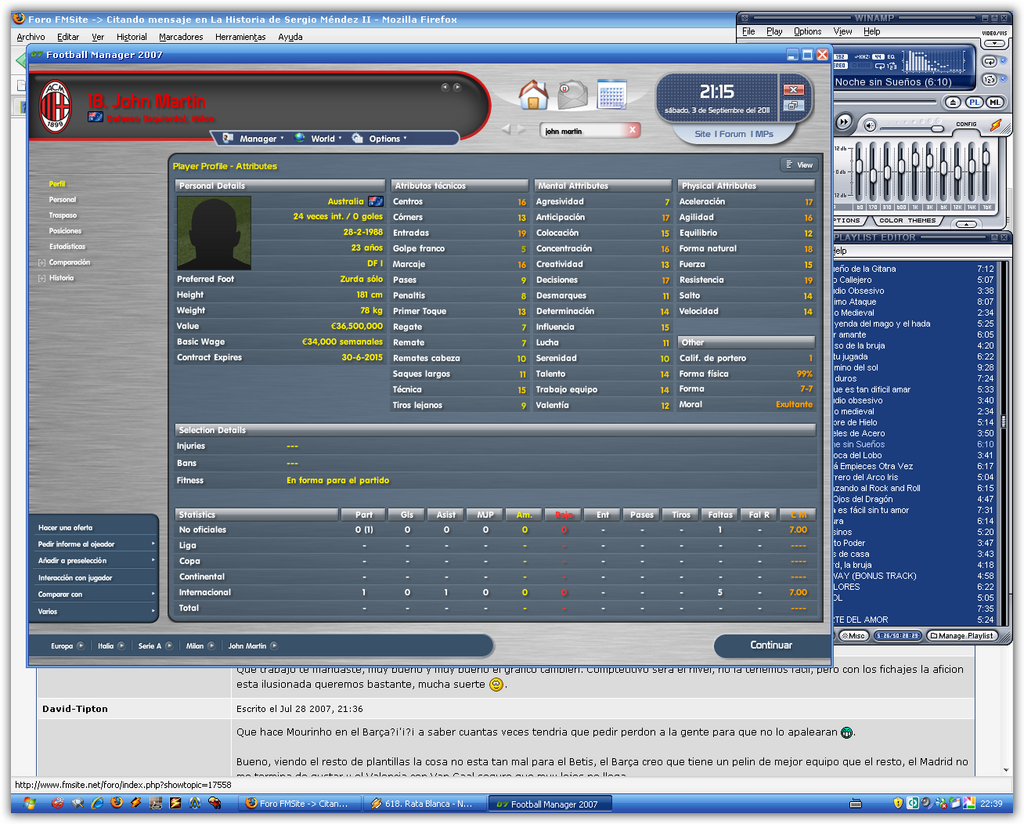Toggle the Winamp media library ML button
This screenshot has height=824, width=1024.
(x=995, y=103)
